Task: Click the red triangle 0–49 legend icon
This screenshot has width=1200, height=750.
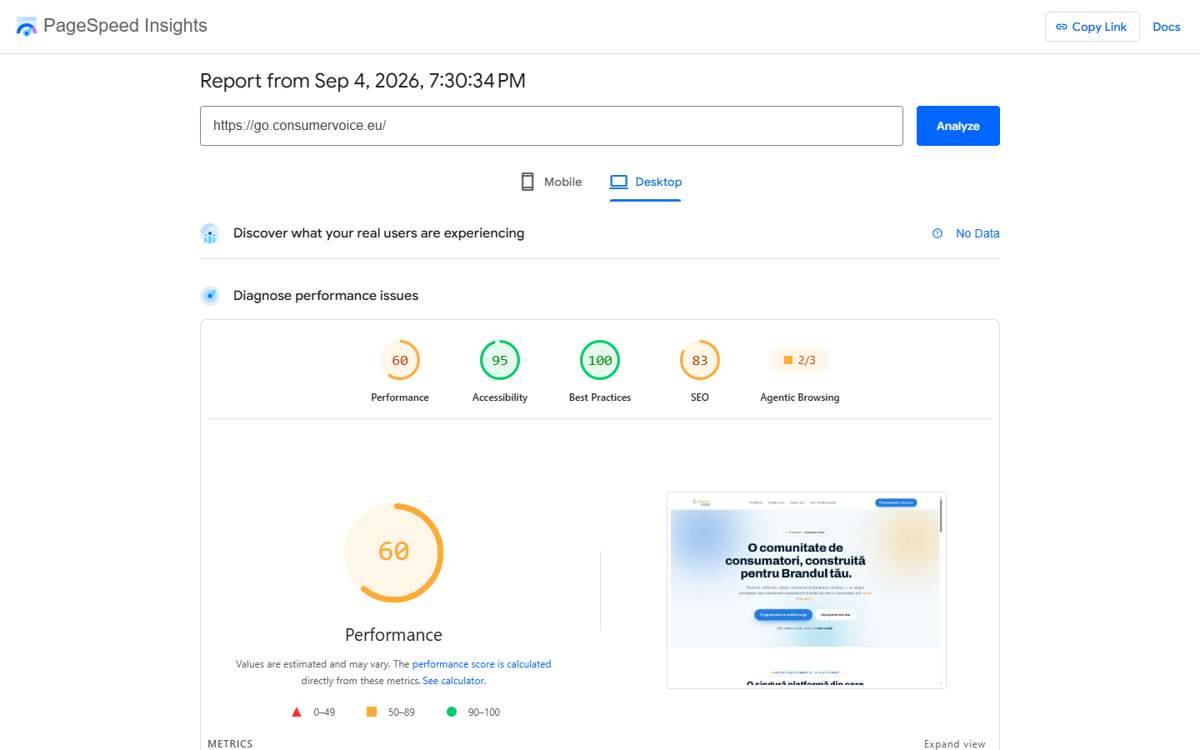Action: point(296,712)
